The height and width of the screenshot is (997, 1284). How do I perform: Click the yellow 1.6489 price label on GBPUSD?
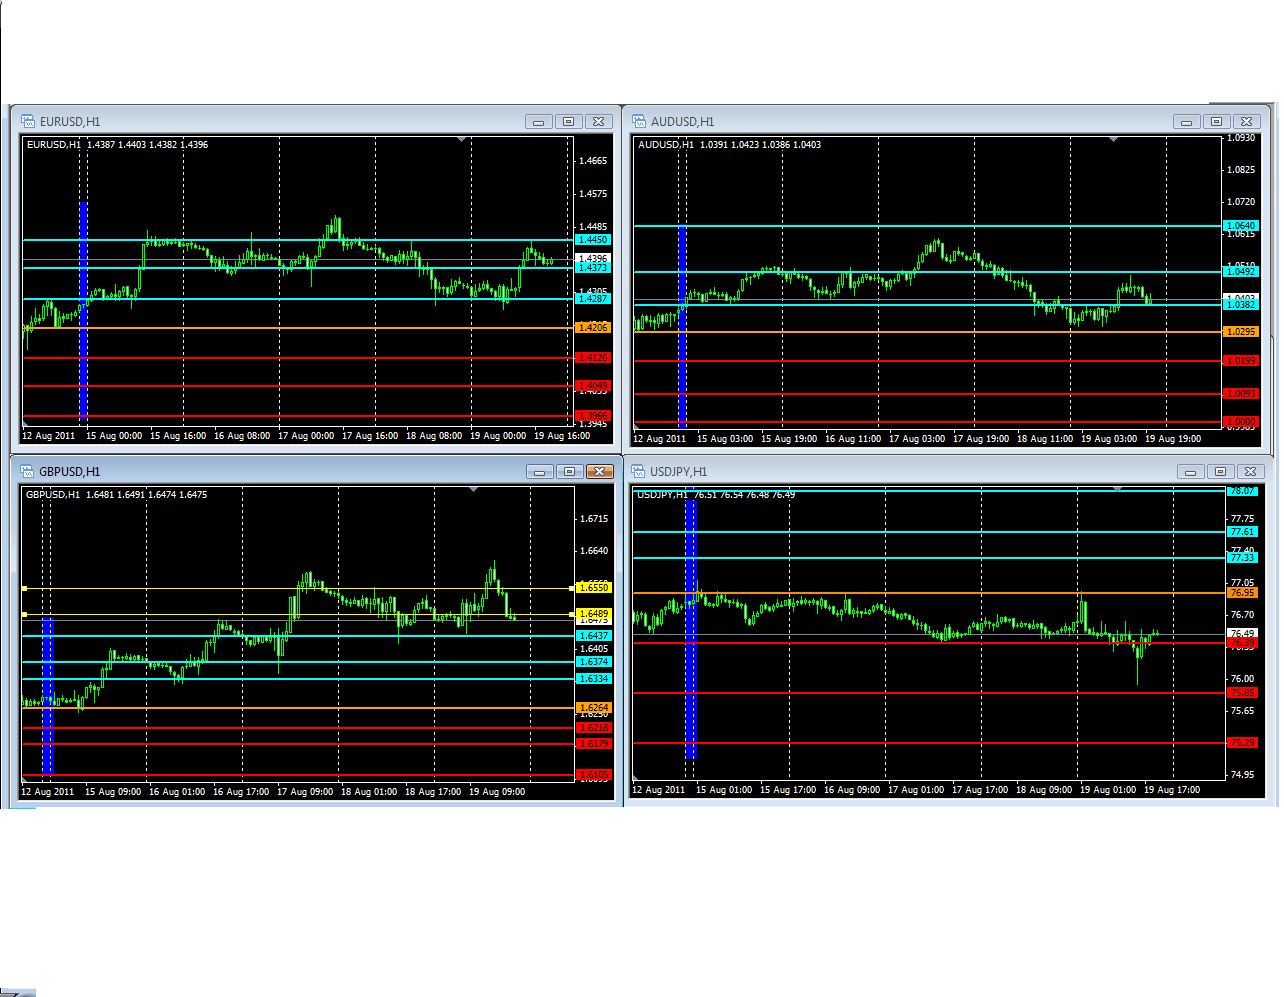(x=594, y=614)
